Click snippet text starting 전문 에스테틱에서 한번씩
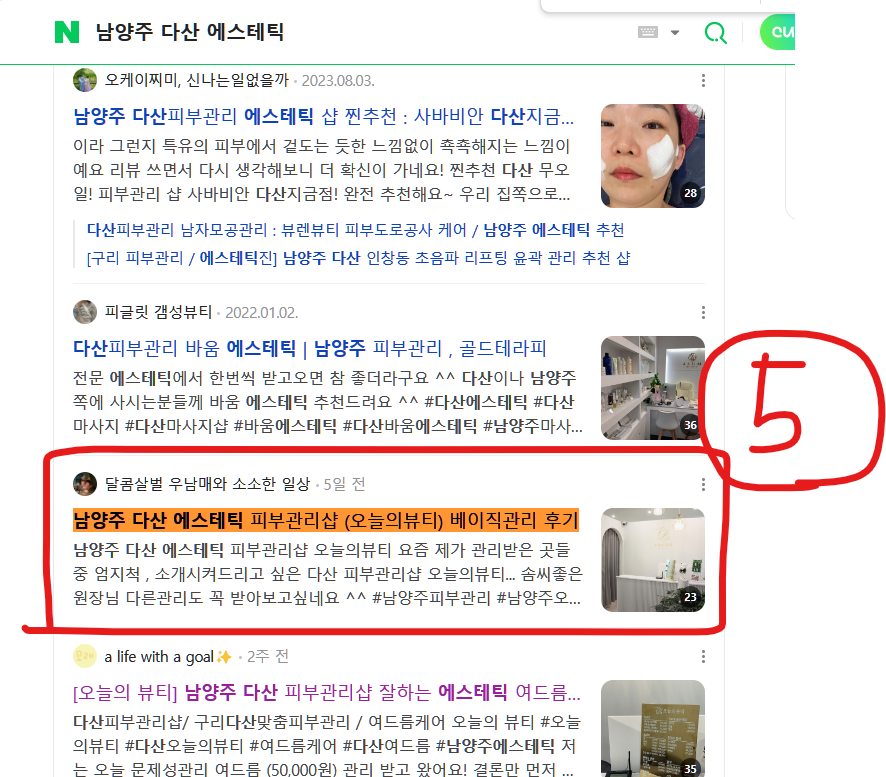The image size is (886, 777). tap(327, 402)
